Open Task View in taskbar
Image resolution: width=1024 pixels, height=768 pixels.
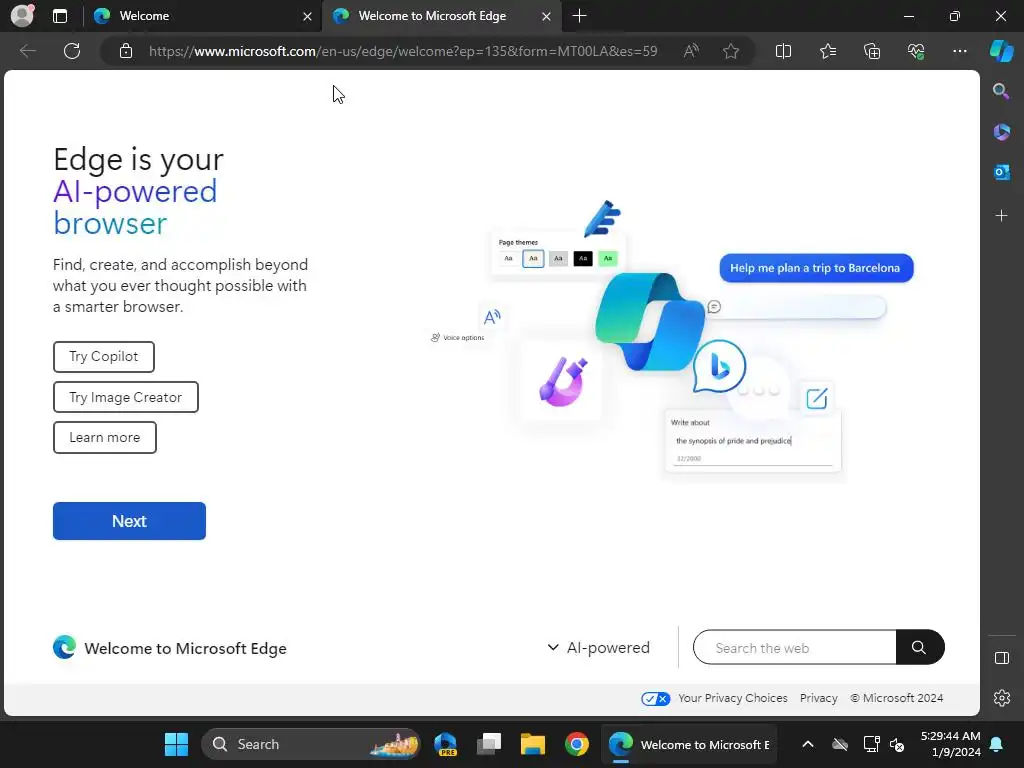coord(489,744)
